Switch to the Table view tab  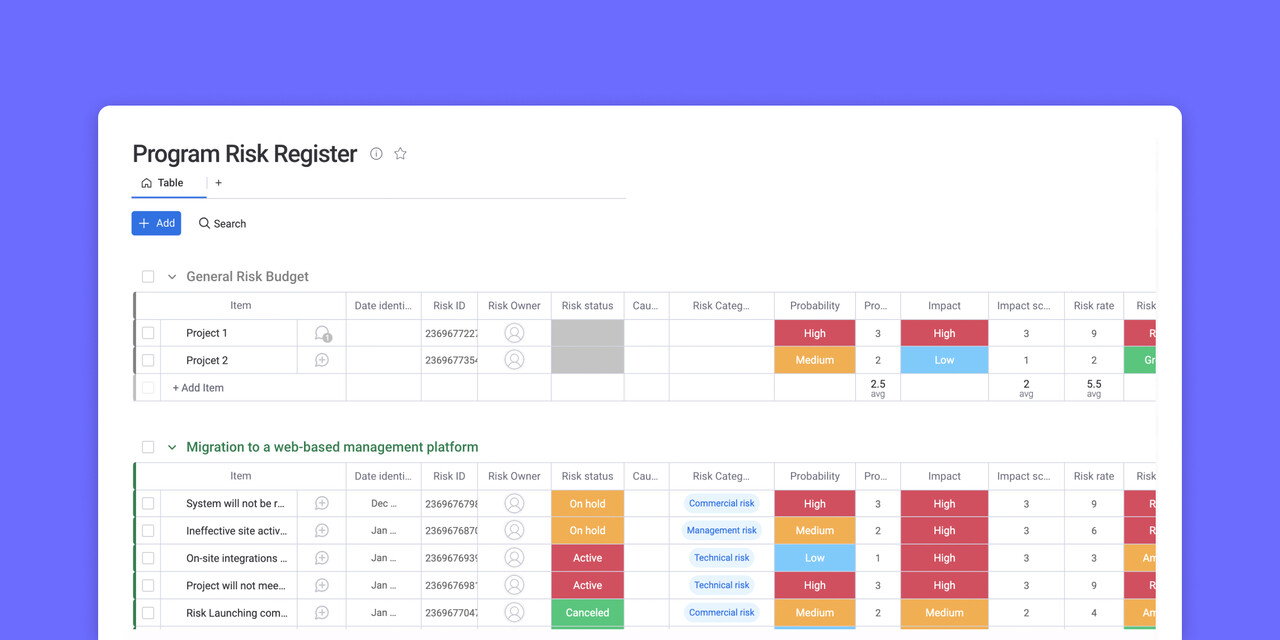(163, 183)
